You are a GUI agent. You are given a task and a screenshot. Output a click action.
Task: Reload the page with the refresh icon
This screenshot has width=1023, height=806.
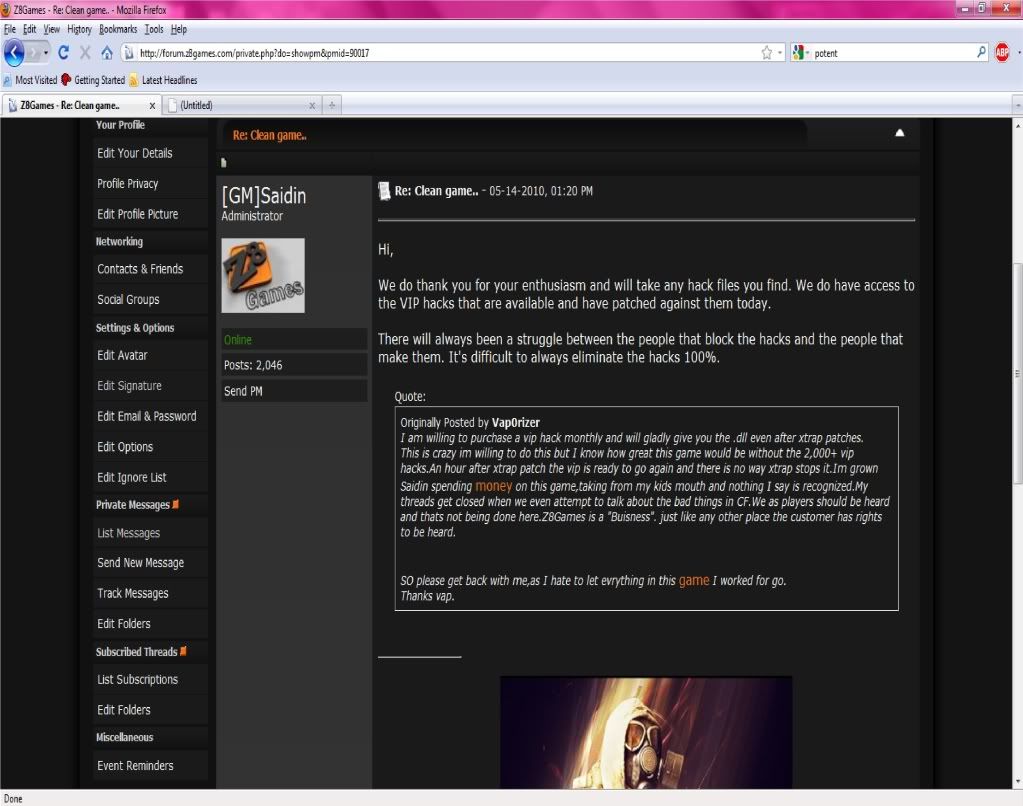click(x=63, y=53)
